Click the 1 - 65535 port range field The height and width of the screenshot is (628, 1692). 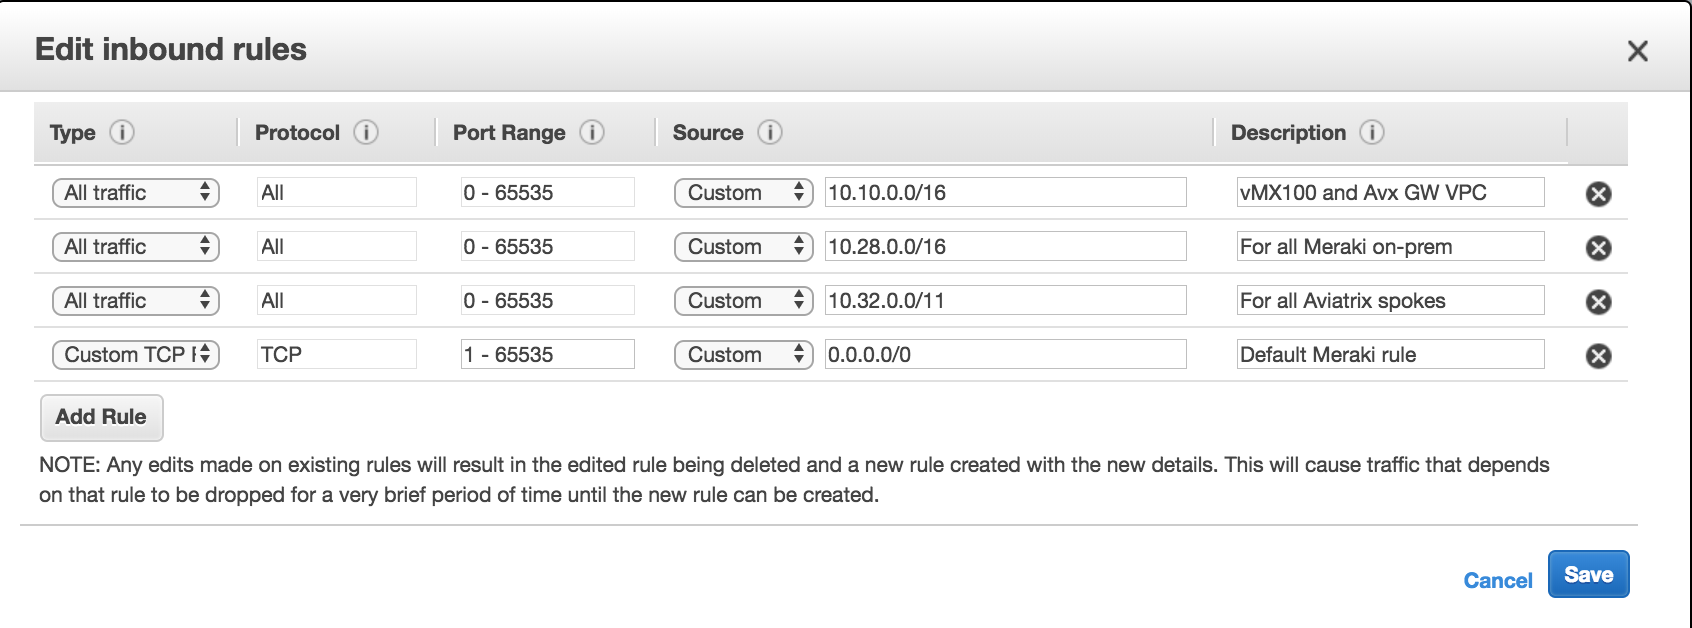(547, 355)
